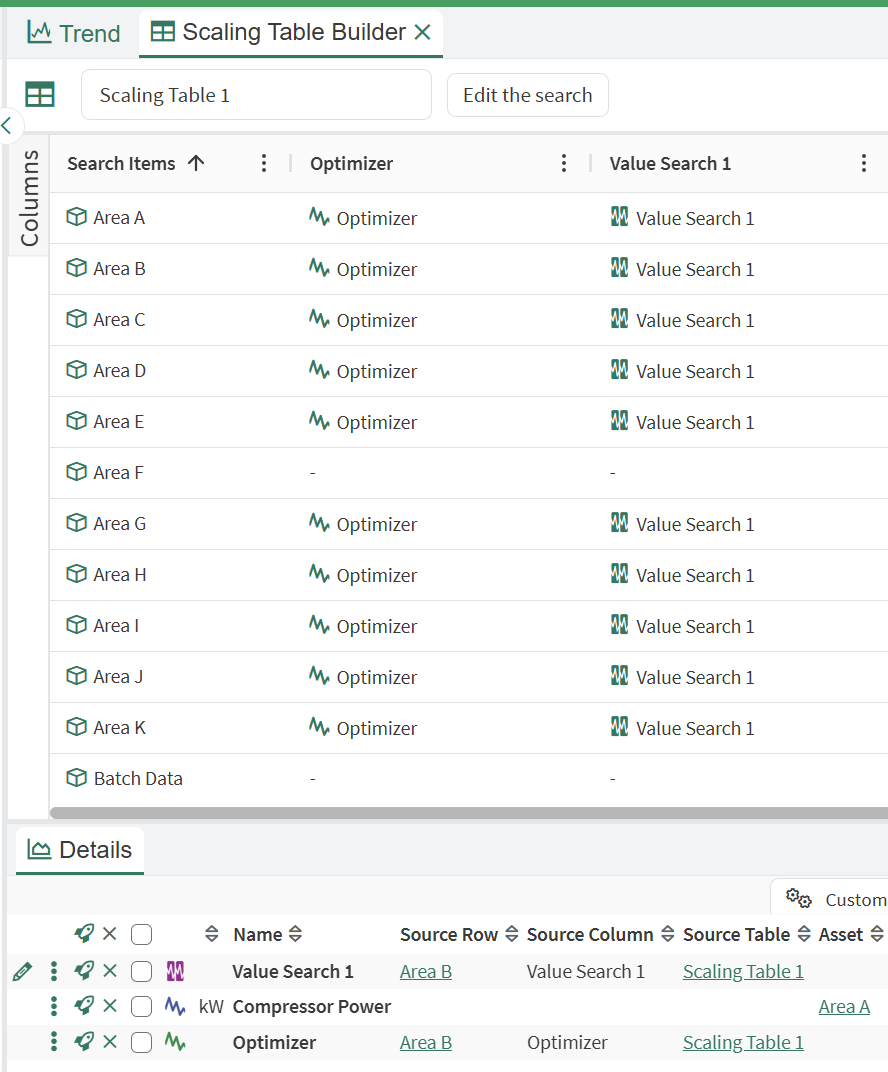Click the purple Value Search 1 color swatch icon

pyautogui.click(x=175, y=971)
